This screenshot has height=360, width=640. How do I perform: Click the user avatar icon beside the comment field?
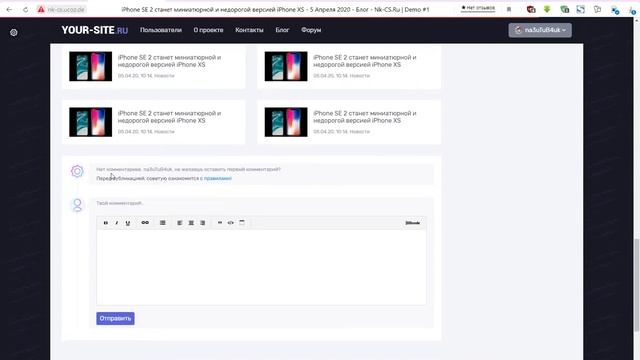[77, 205]
